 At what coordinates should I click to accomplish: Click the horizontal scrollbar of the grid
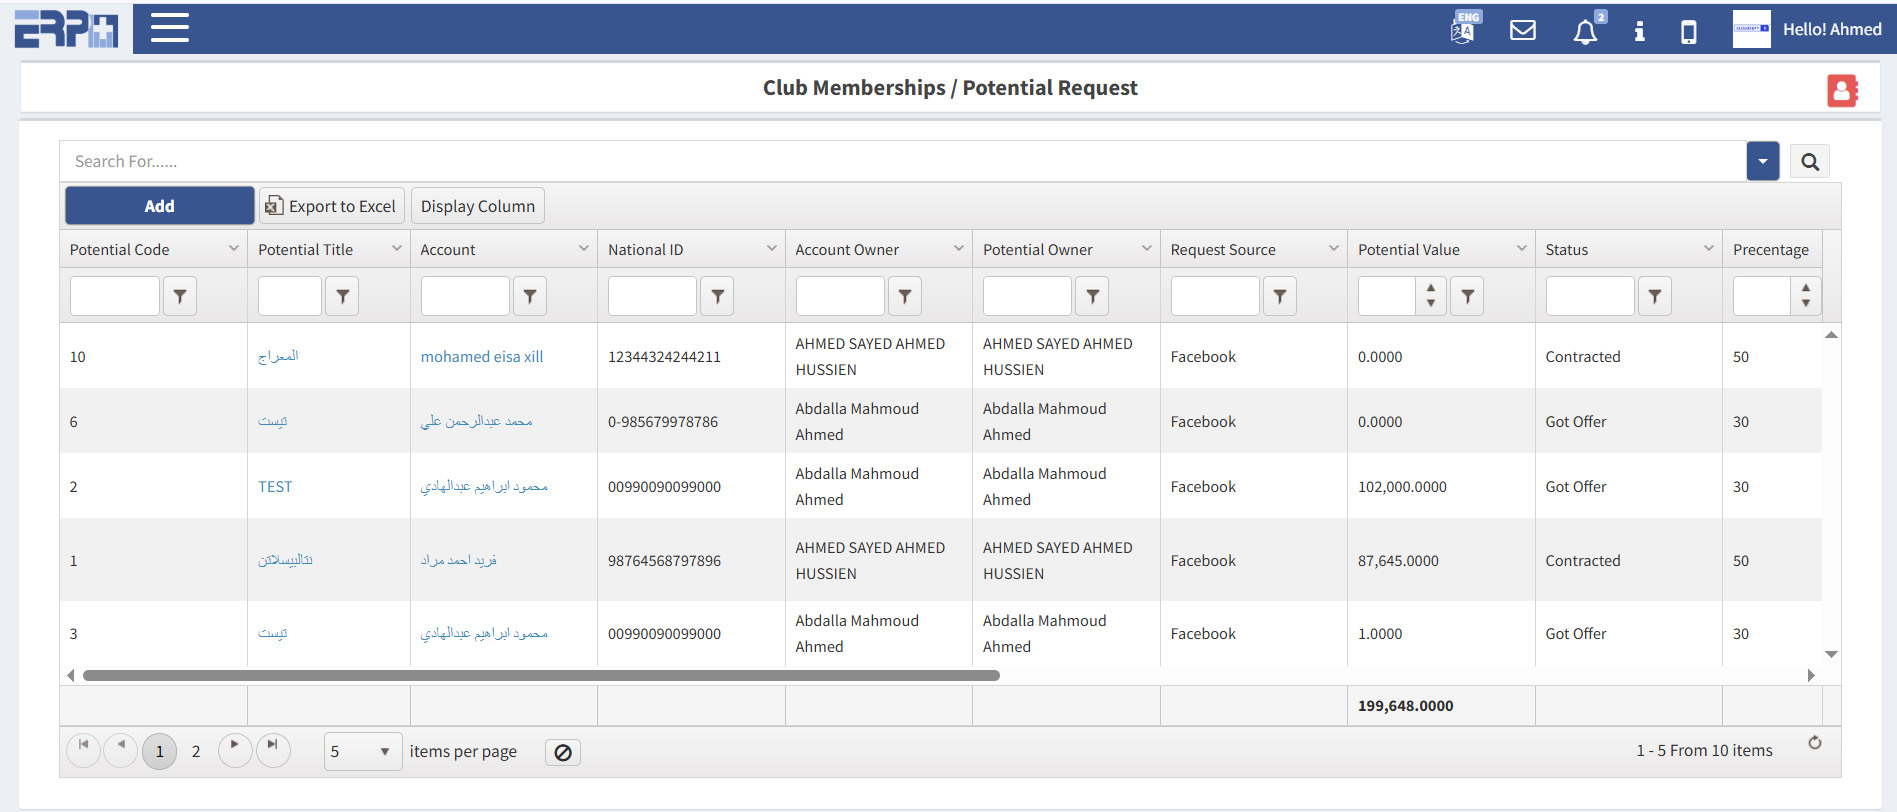click(540, 676)
